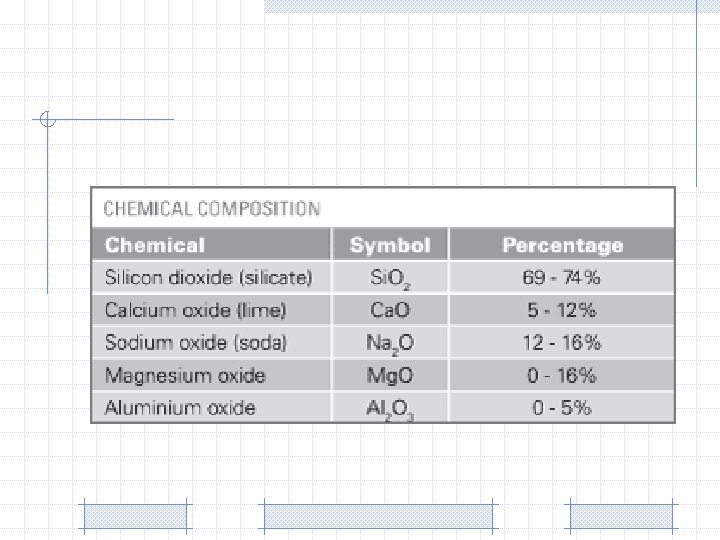Screen dimensions: 720x540
Task: Select the Symbol column header
Action: 389,245
